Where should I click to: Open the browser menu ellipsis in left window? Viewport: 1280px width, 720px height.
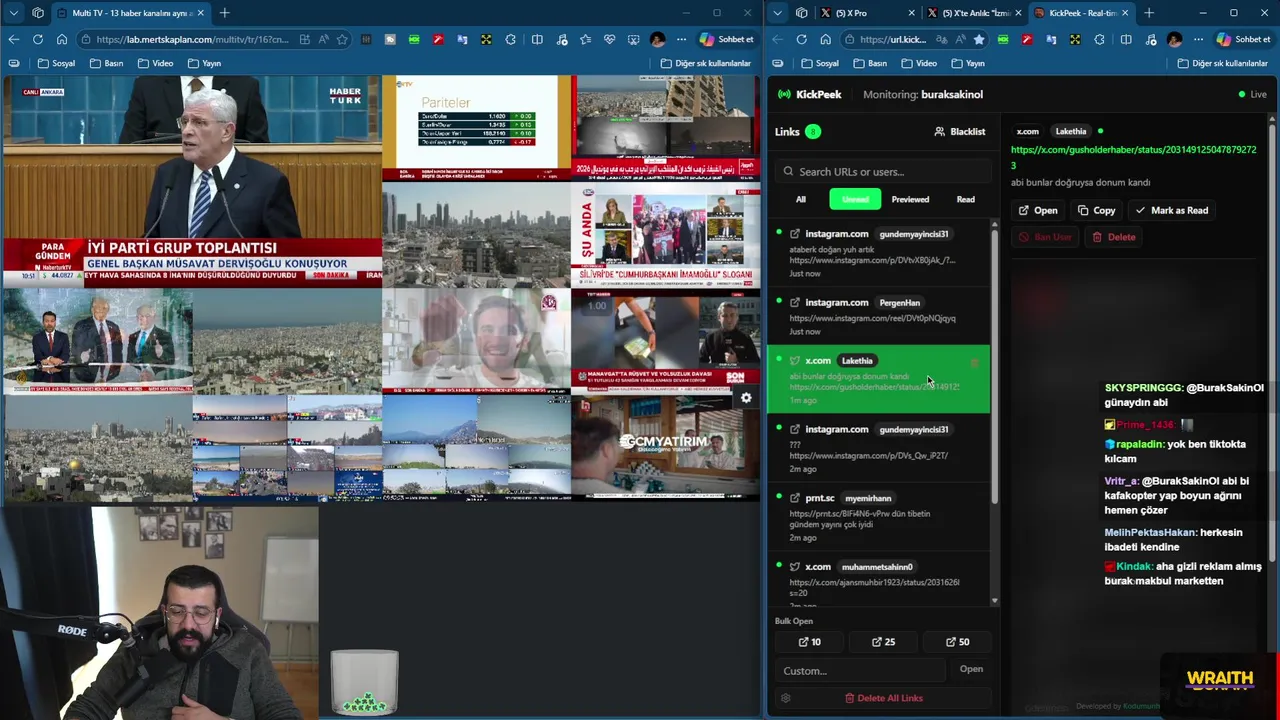[x=681, y=39]
